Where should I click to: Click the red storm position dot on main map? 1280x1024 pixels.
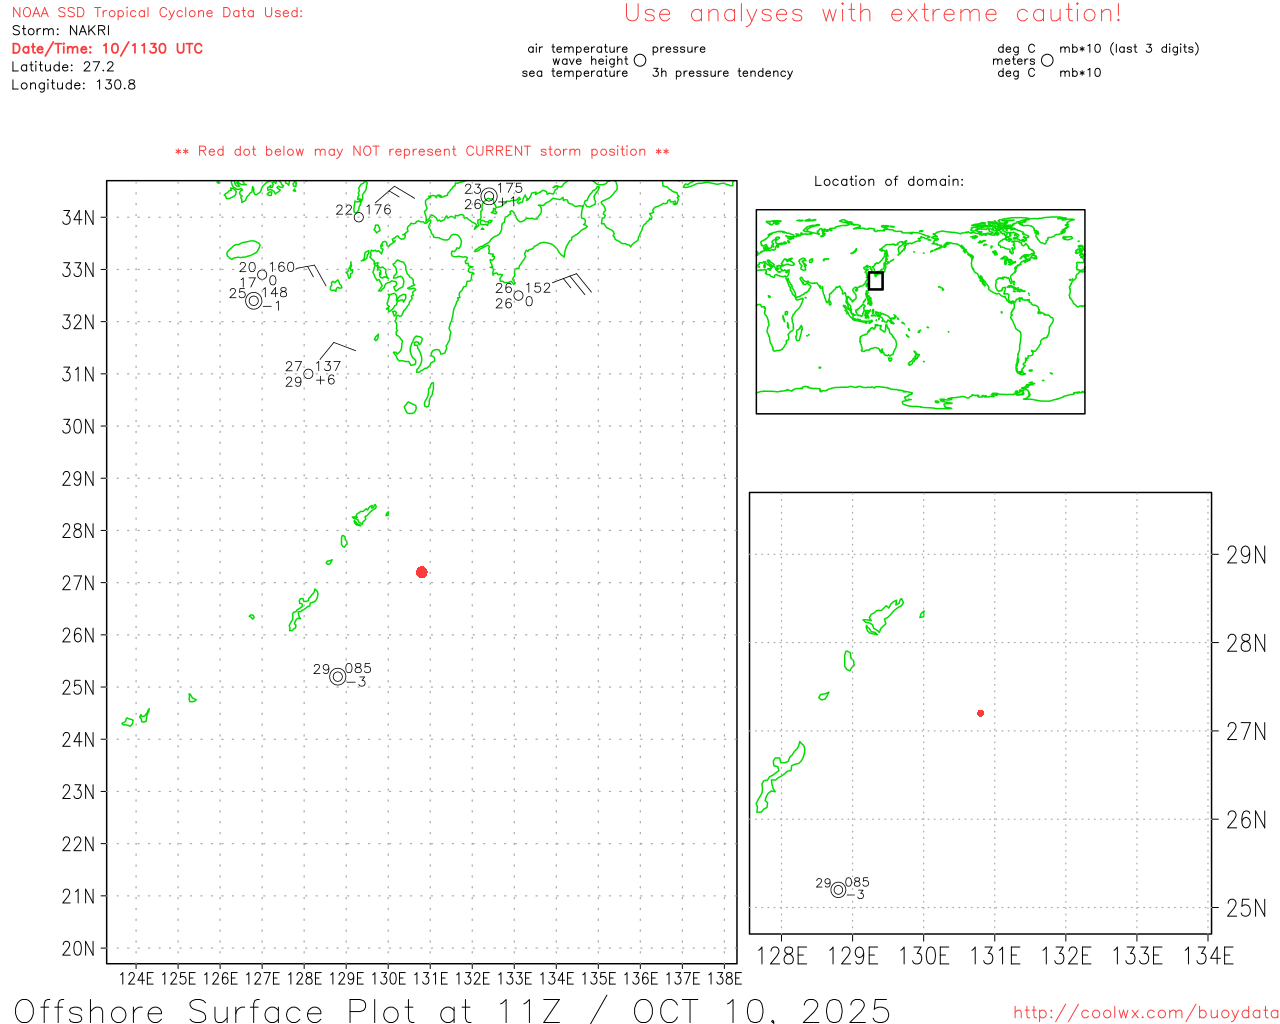click(421, 572)
